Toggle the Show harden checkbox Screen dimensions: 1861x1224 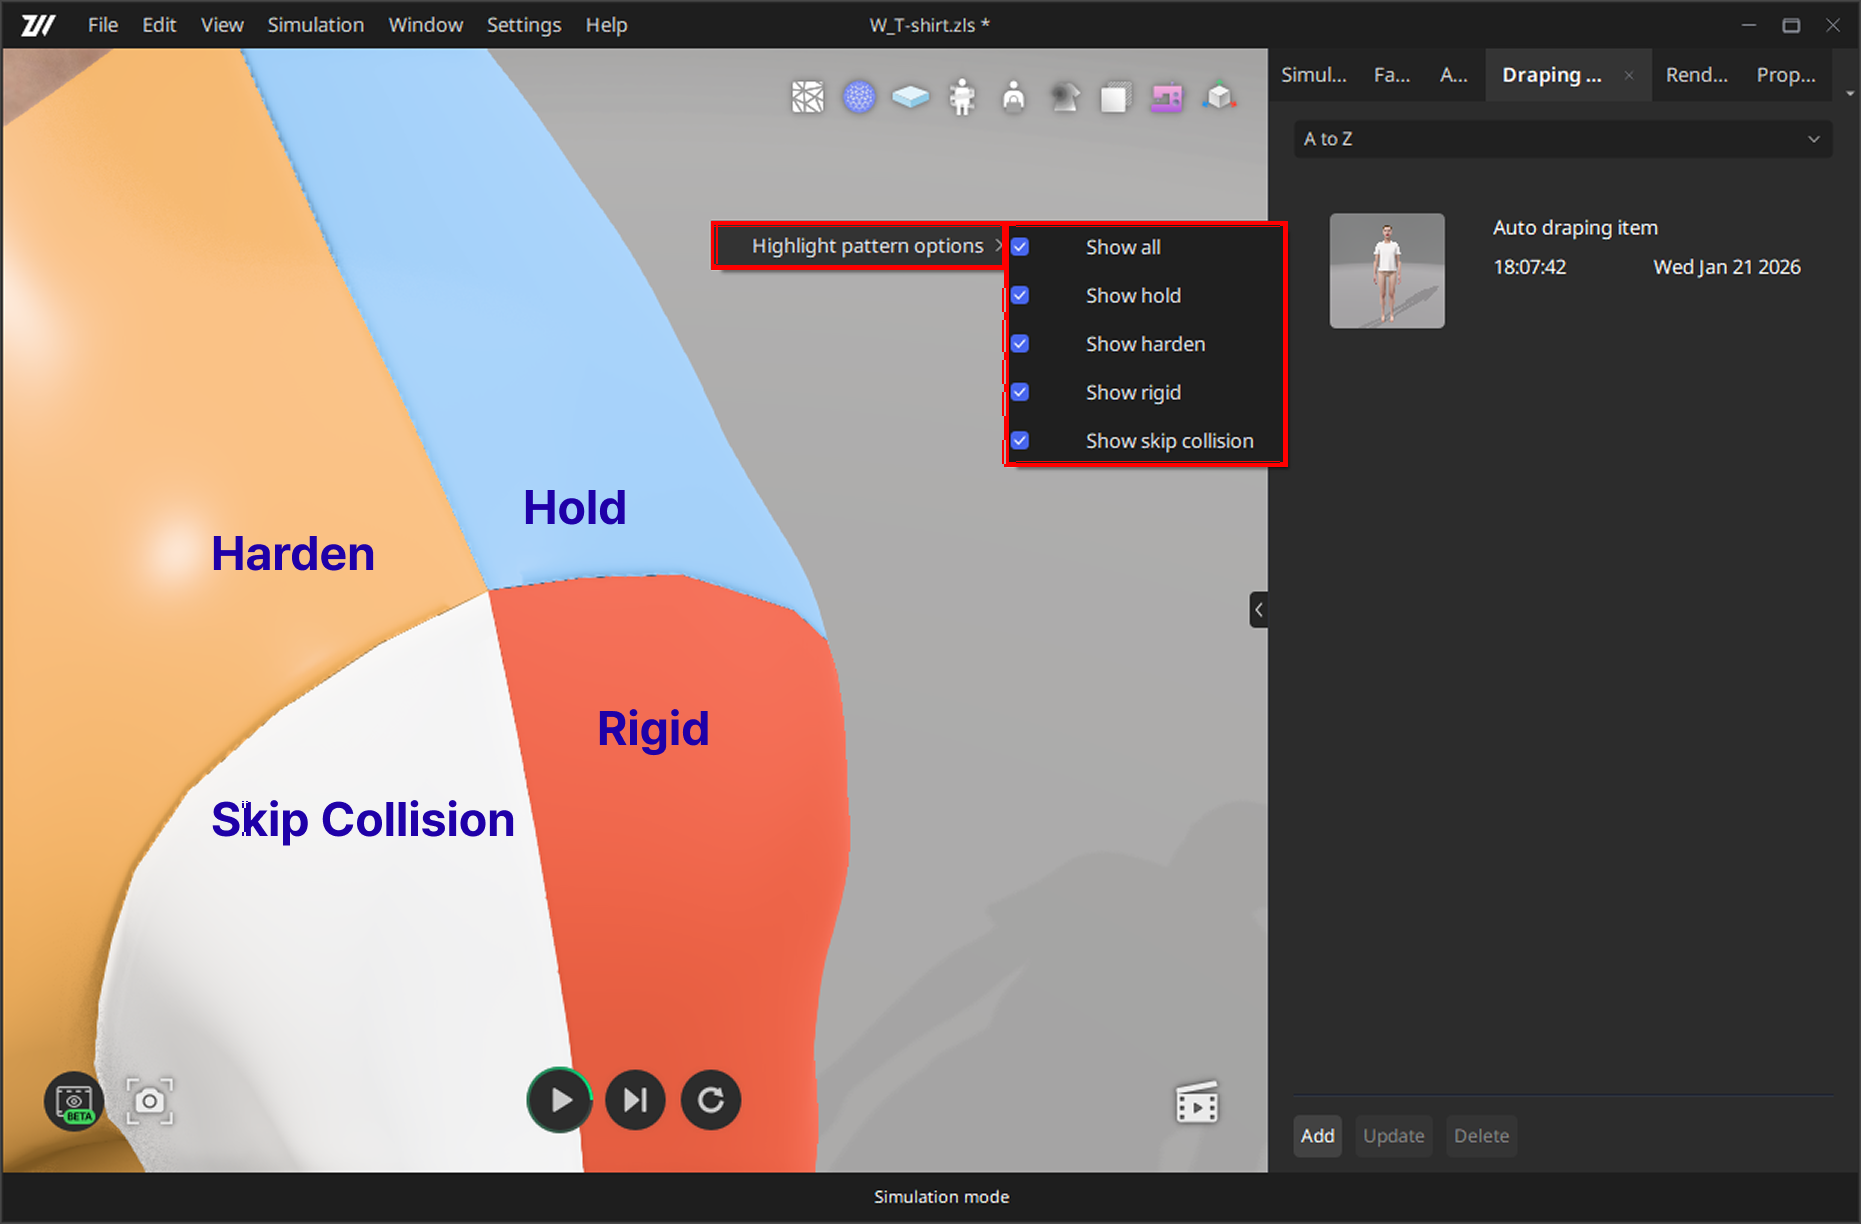click(x=1020, y=344)
